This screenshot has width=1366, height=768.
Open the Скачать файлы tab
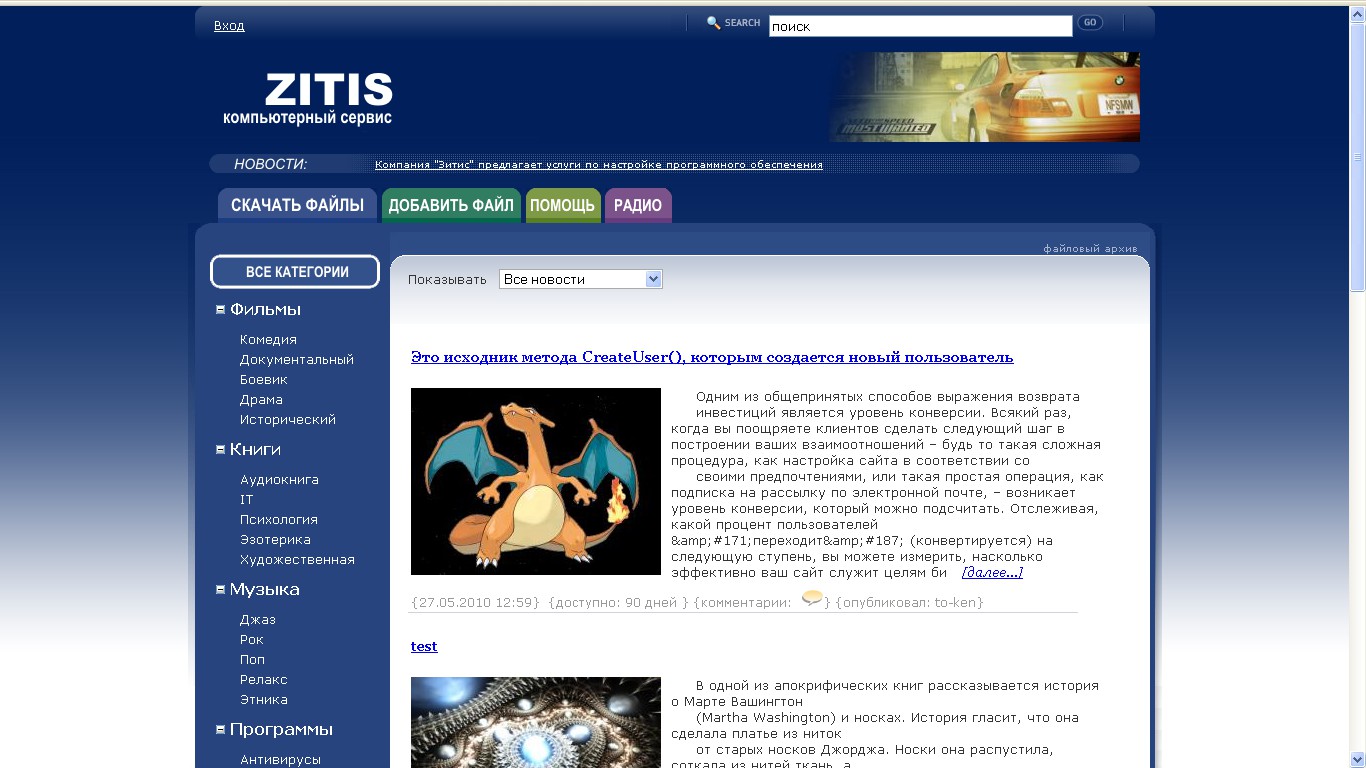[297, 205]
